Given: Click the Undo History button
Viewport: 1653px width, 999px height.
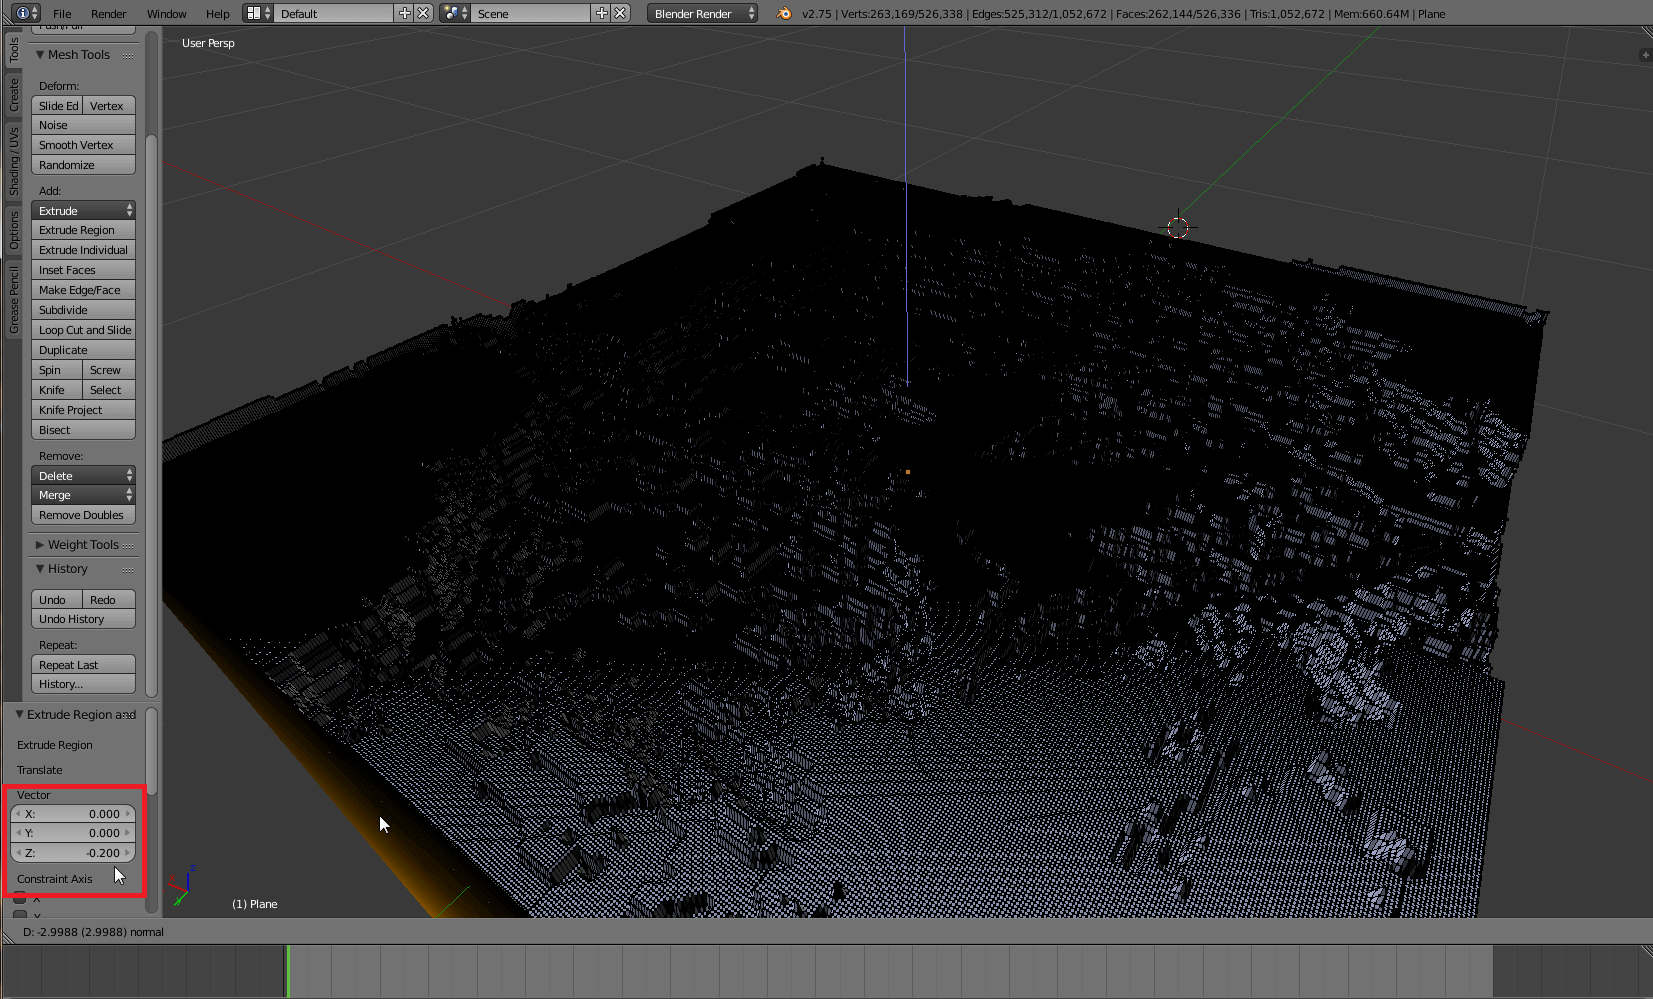Looking at the screenshot, I should 83,619.
